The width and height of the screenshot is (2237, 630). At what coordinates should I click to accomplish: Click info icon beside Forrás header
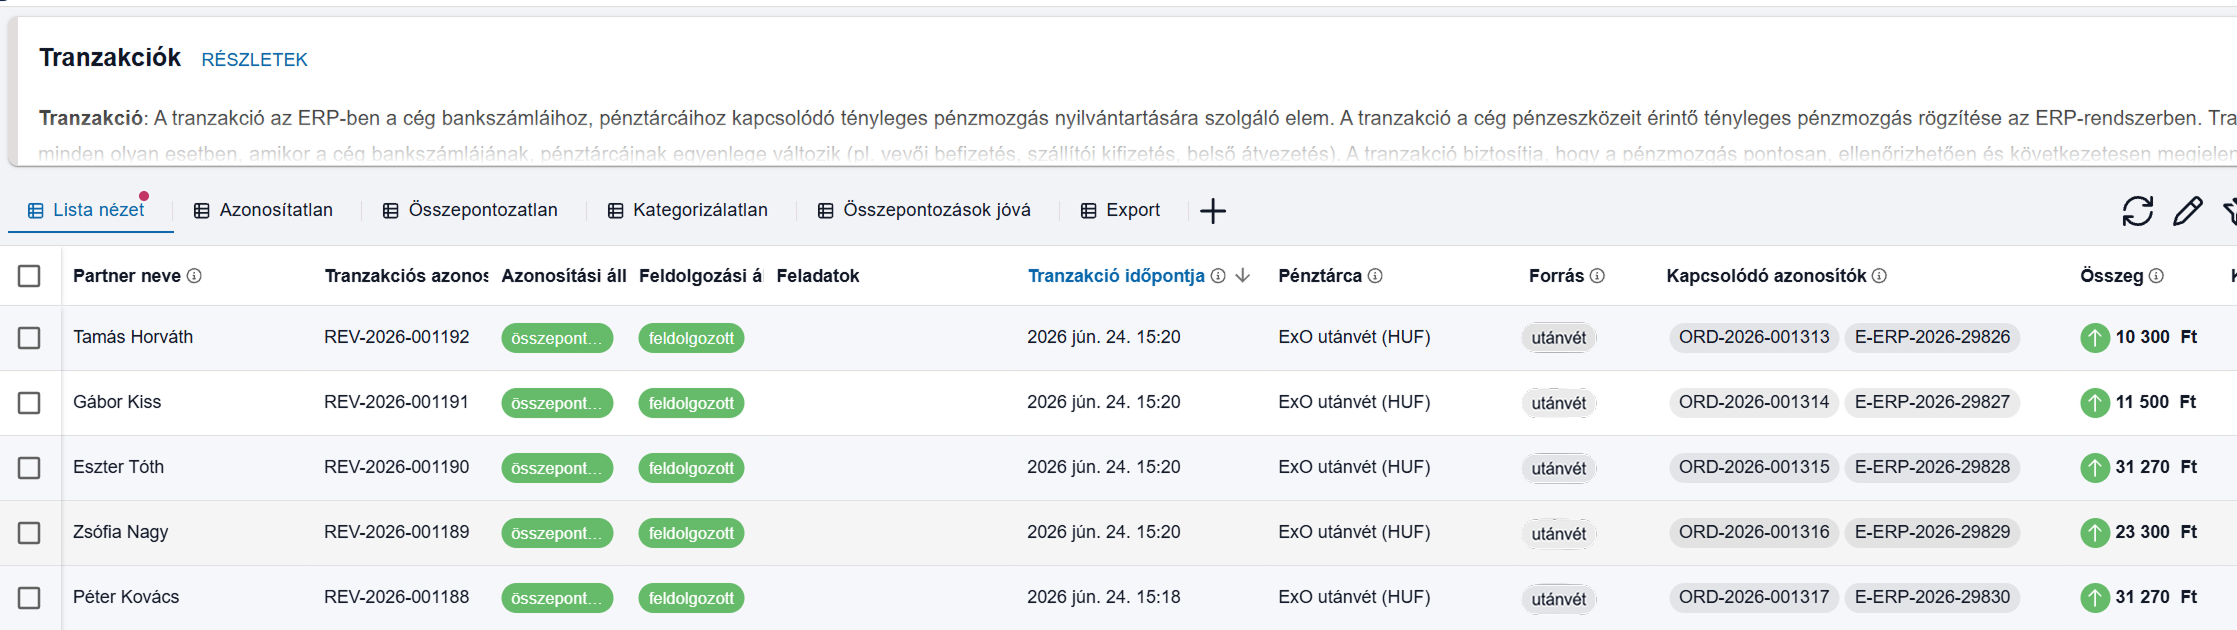tap(1597, 276)
